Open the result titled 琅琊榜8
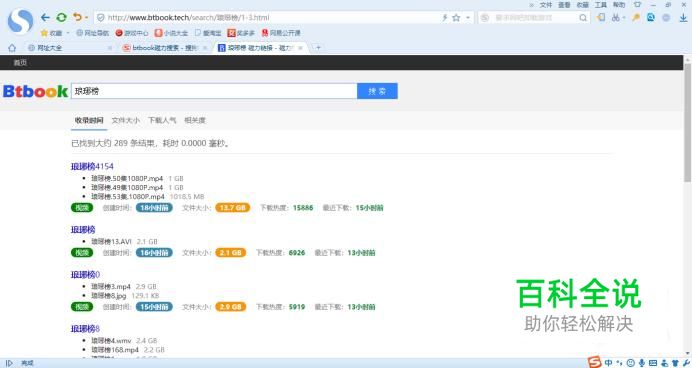 85,329
